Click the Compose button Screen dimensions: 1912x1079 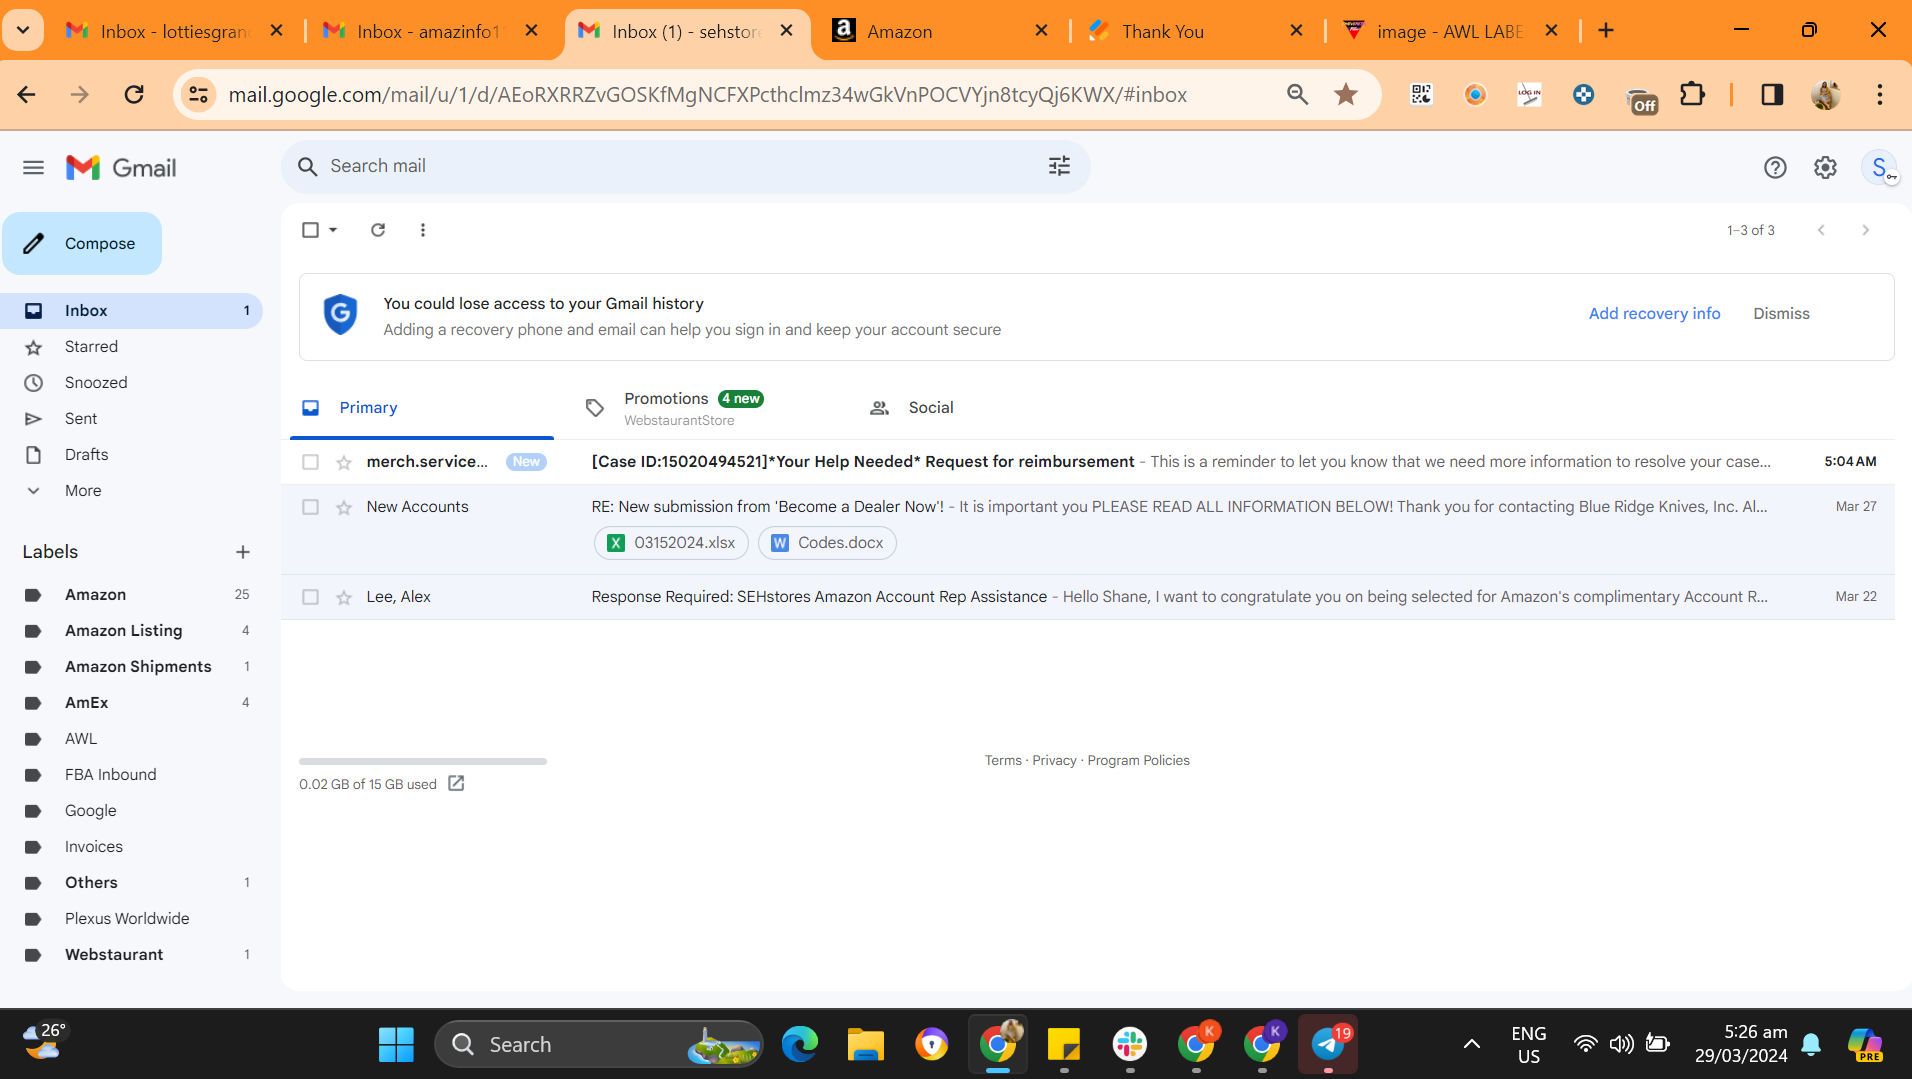[x=82, y=243]
